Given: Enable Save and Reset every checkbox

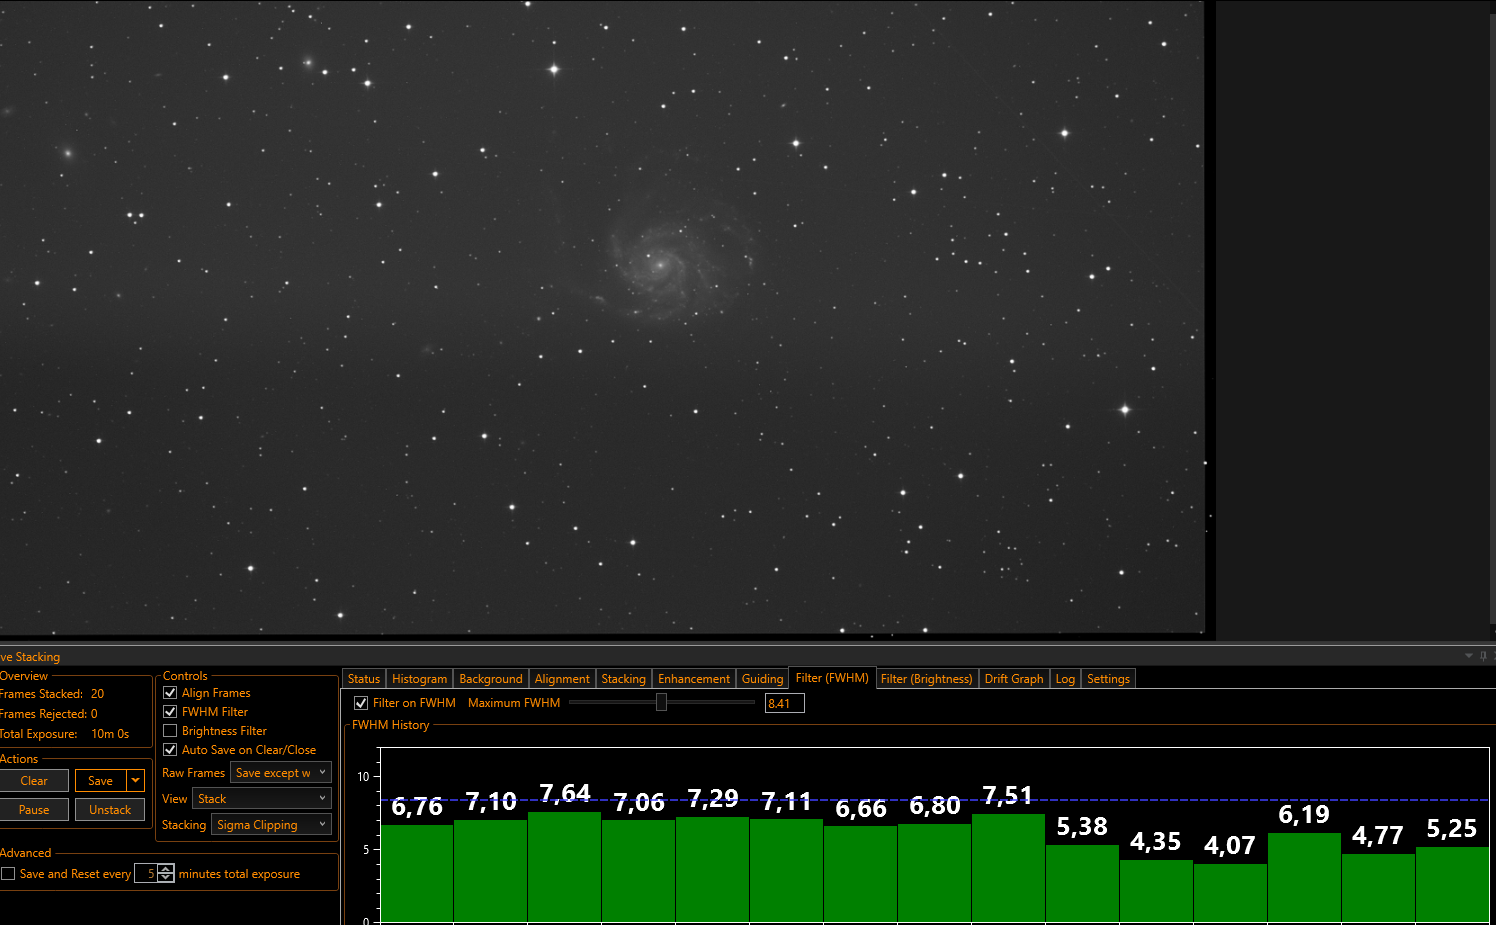Looking at the screenshot, I should point(8,873).
